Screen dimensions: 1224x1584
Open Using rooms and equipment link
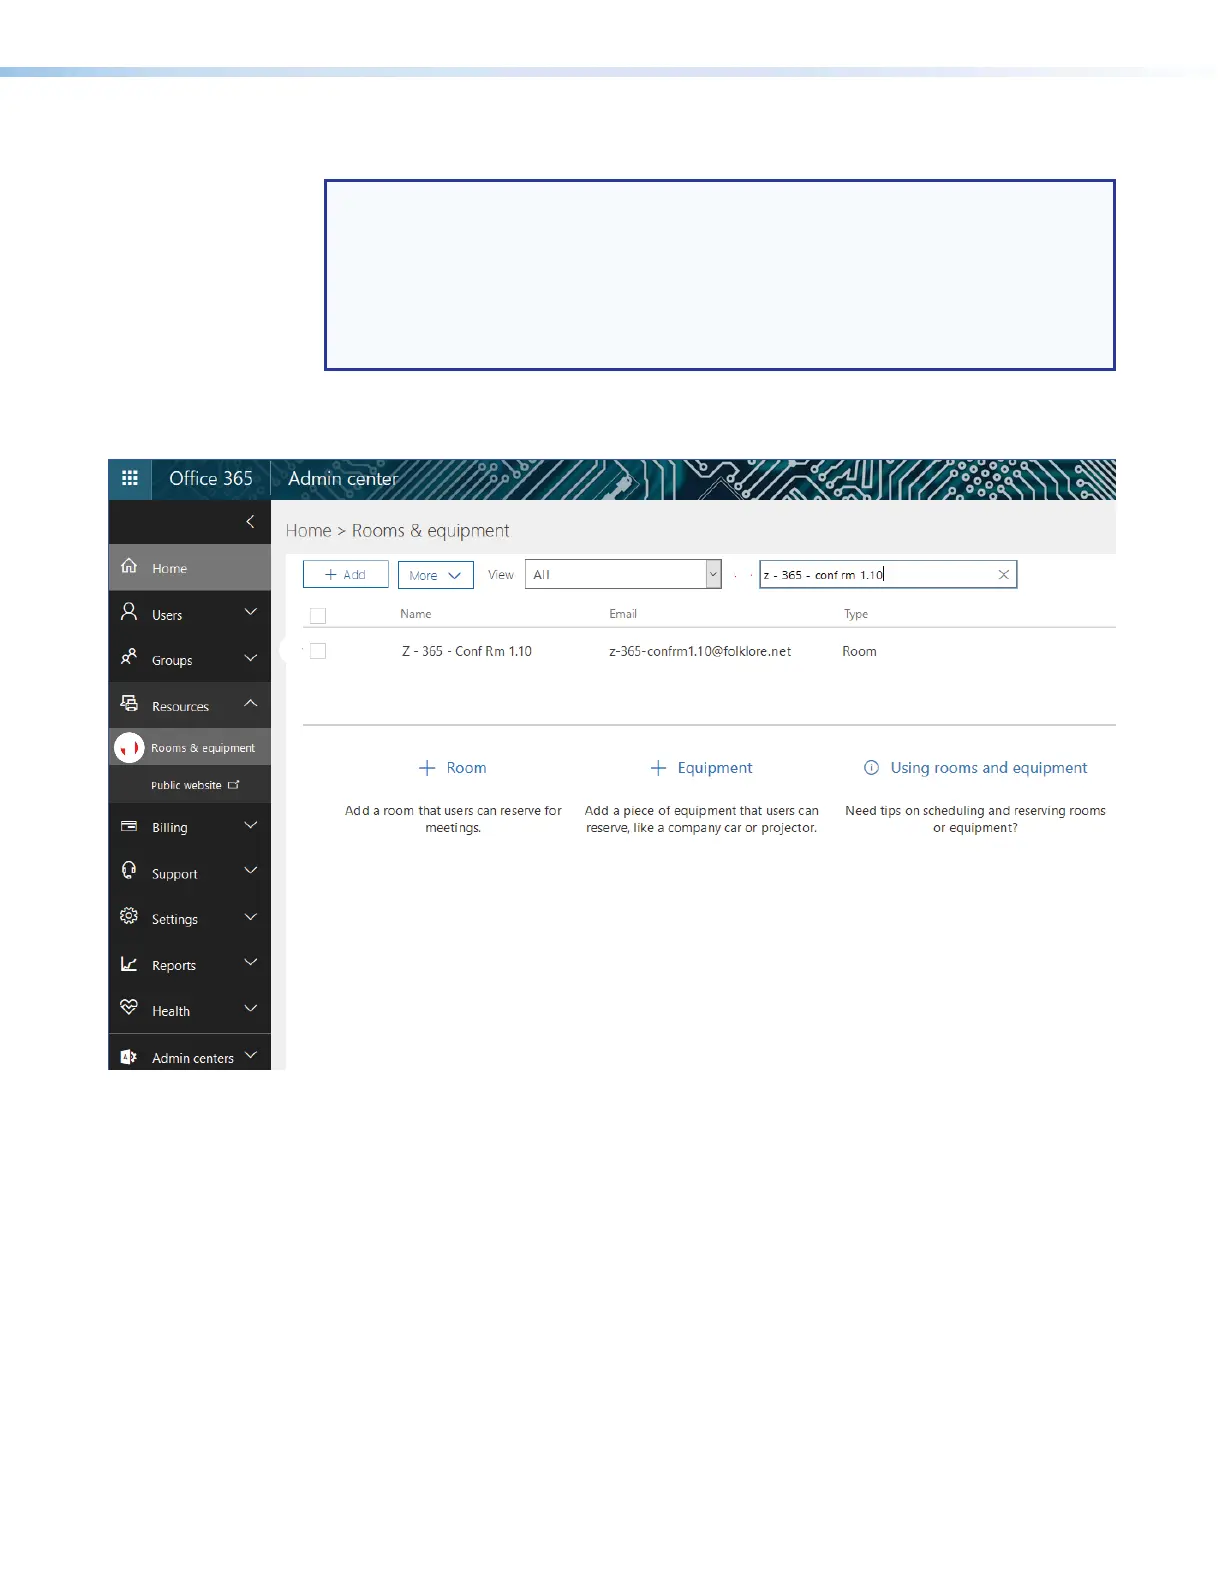(x=989, y=768)
